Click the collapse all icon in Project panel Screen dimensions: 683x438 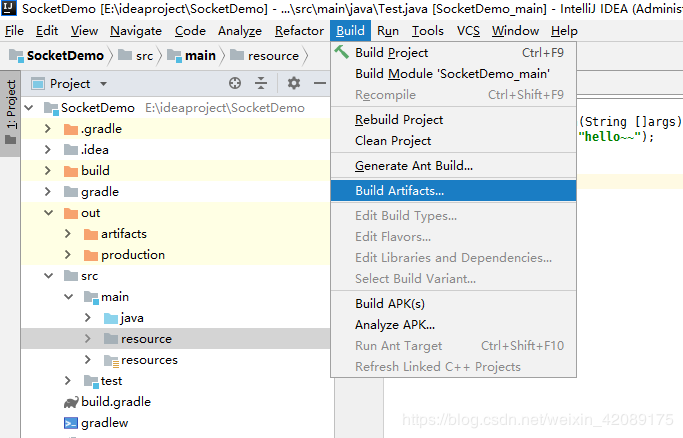tap(261, 83)
